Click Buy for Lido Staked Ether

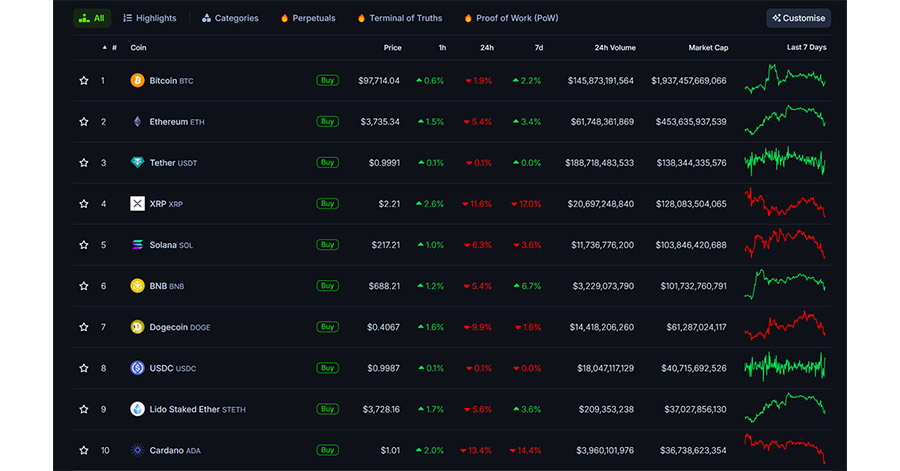pos(327,409)
